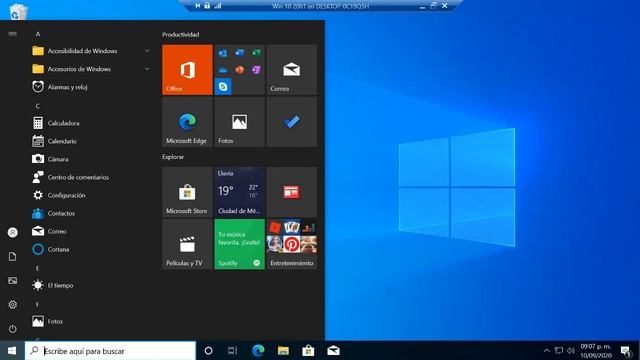Screen dimensions: 640x360
Task: Open Contactos from app list
Action: [92, 213]
